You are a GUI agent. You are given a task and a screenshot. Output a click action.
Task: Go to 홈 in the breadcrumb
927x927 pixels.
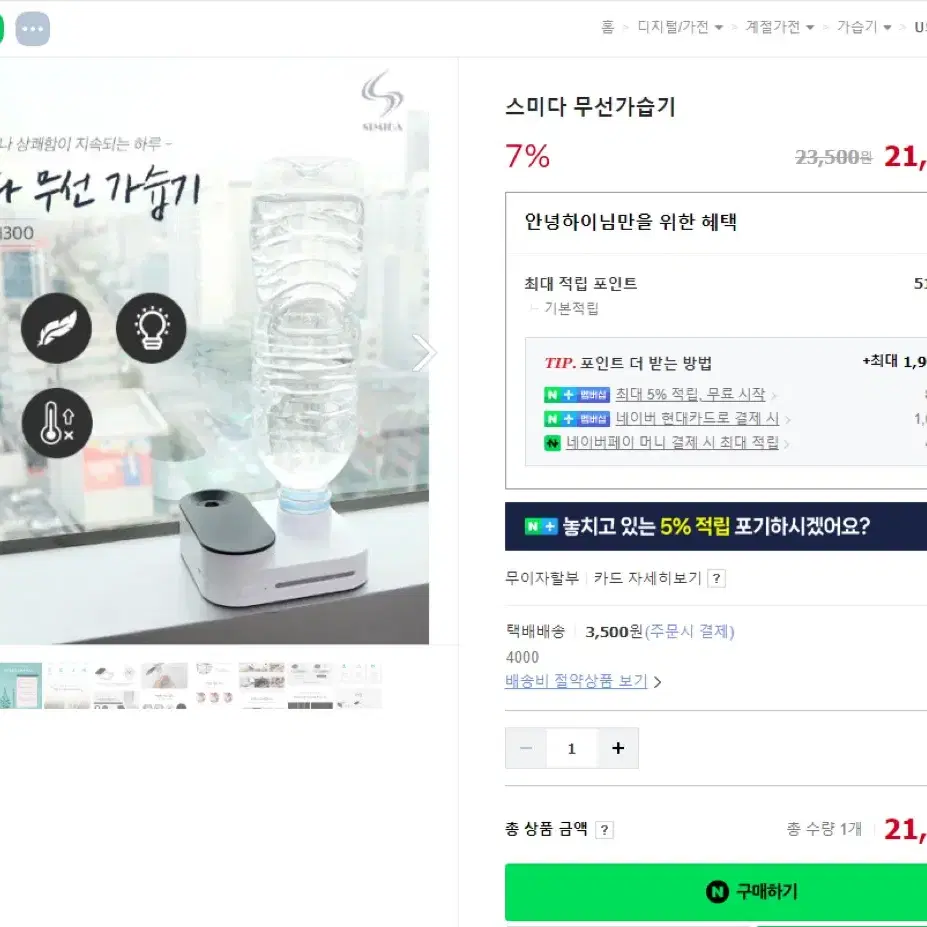(608, 27)
